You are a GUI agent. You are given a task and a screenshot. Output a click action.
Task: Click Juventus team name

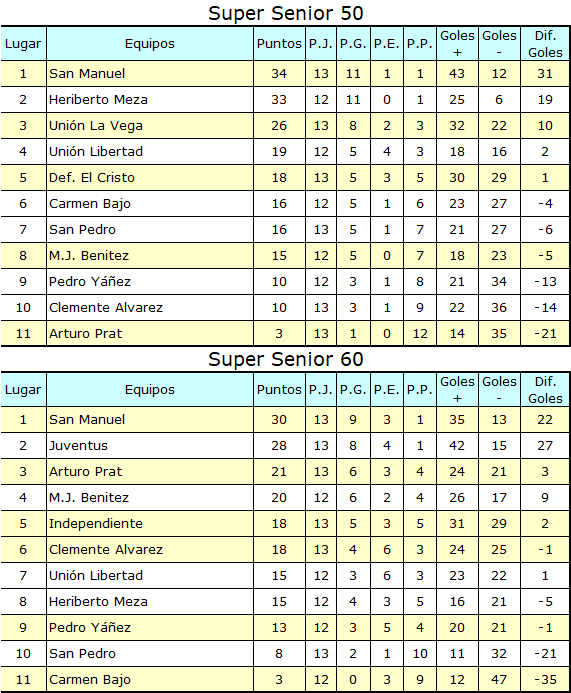pyautogui.click(x=78, y=446)
